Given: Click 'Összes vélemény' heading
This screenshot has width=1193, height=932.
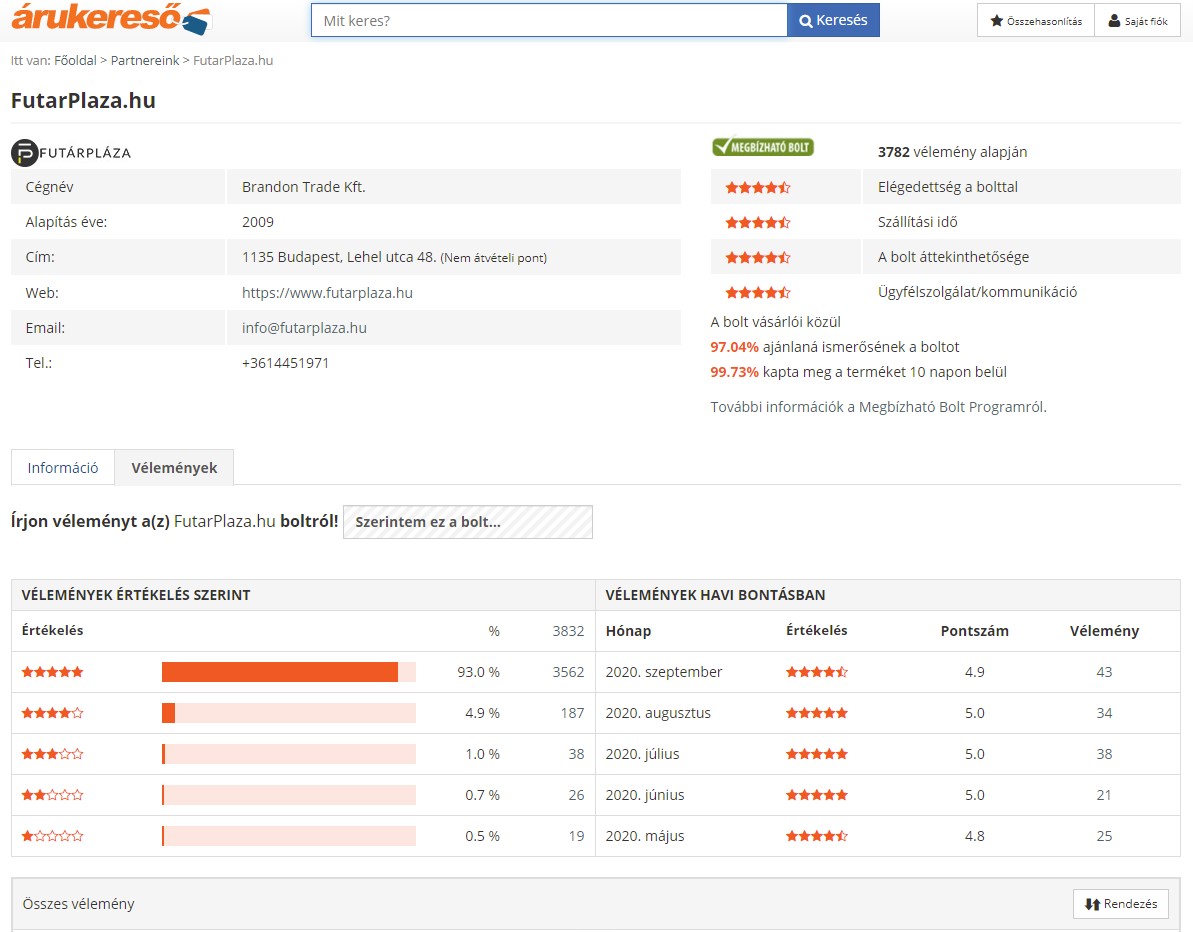Looking at the screenshot, I should pos(78,904).
